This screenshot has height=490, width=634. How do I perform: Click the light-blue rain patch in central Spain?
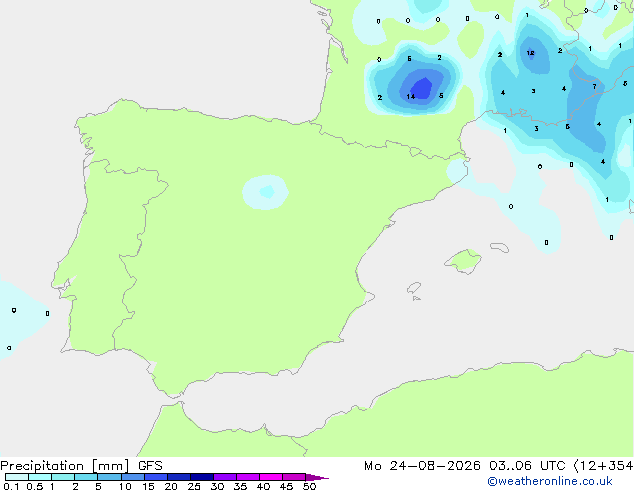point(266,192)
